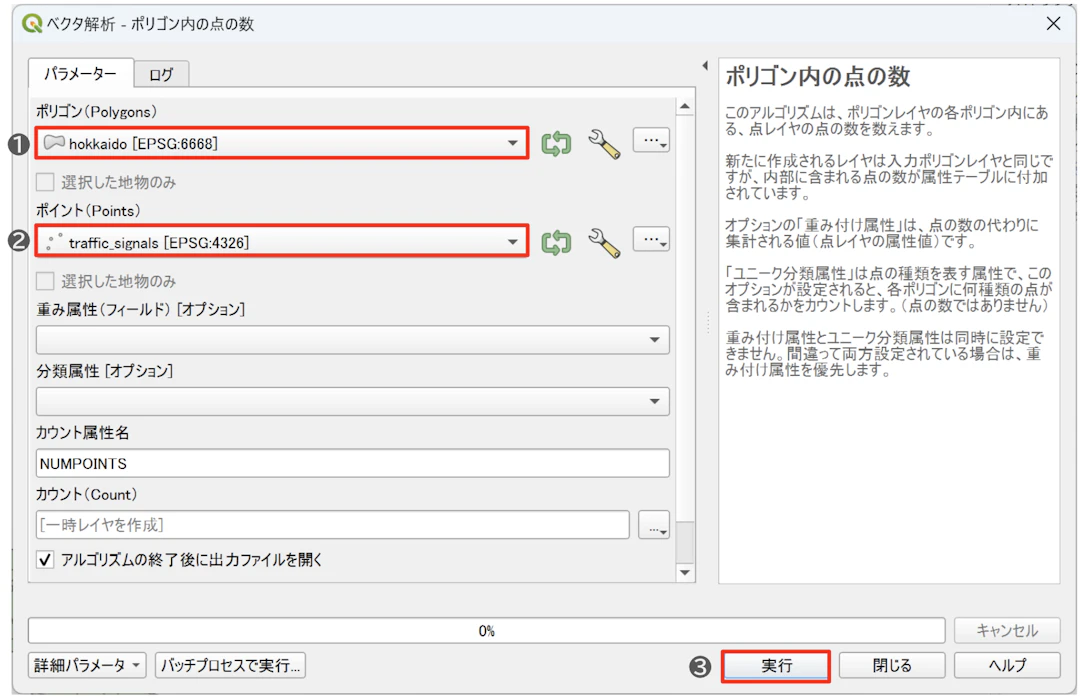The width and height of the screenshot is (1080, 697).
Task: Close the dialog with the X button
Action: [1053, 23]
